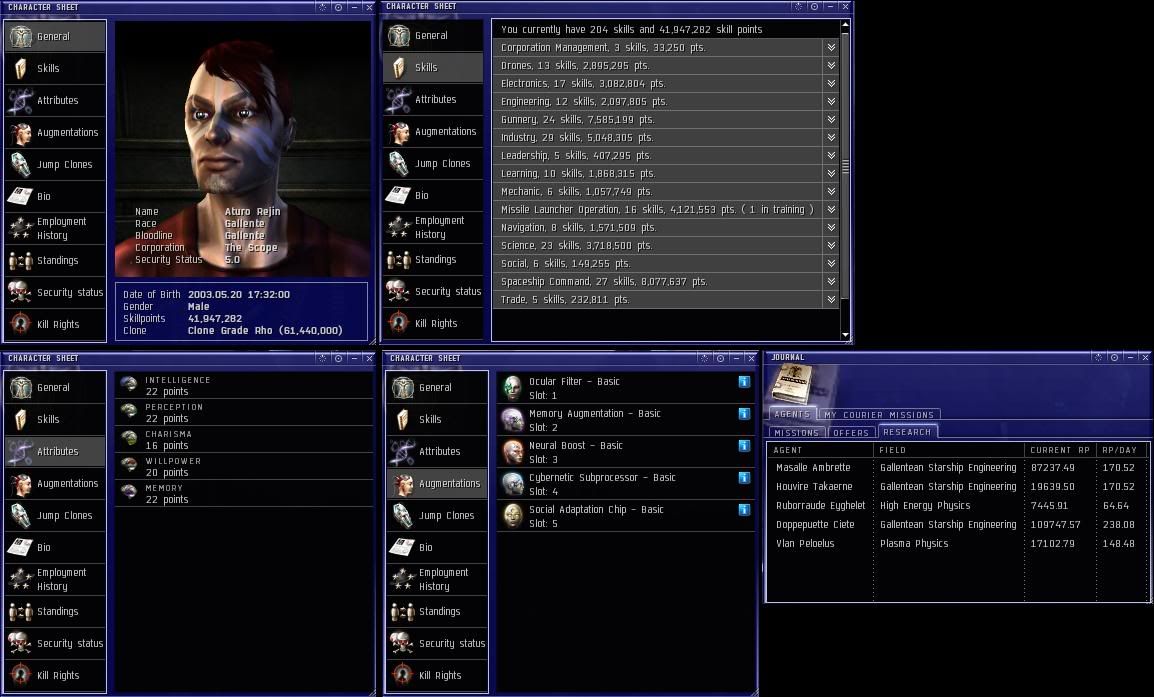Expand the Gunnery skill group
Image resolution: width=1154 pixels, height=697 pixels.
[x=831, y=119]
